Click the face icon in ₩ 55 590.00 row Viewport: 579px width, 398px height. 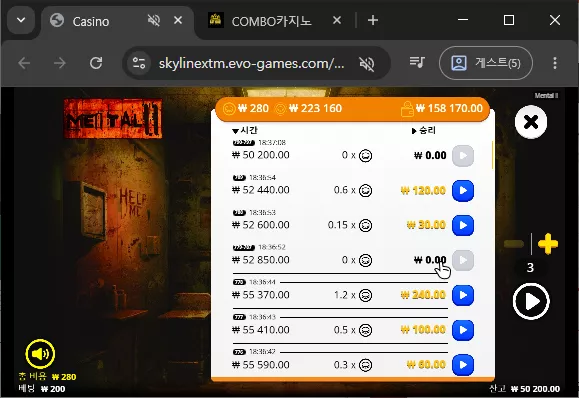point(366,365)
